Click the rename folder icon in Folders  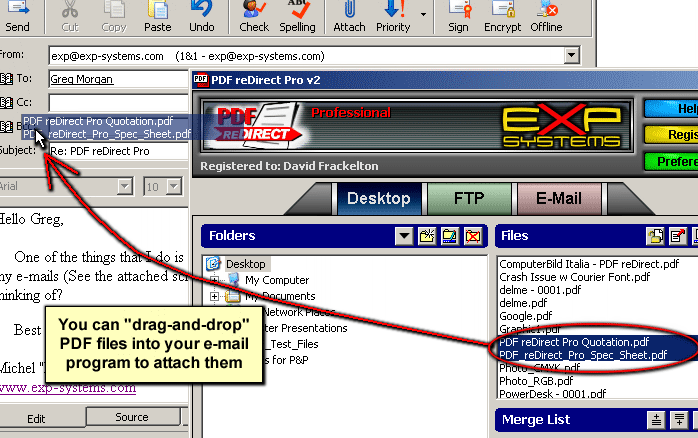pos(450,236)
